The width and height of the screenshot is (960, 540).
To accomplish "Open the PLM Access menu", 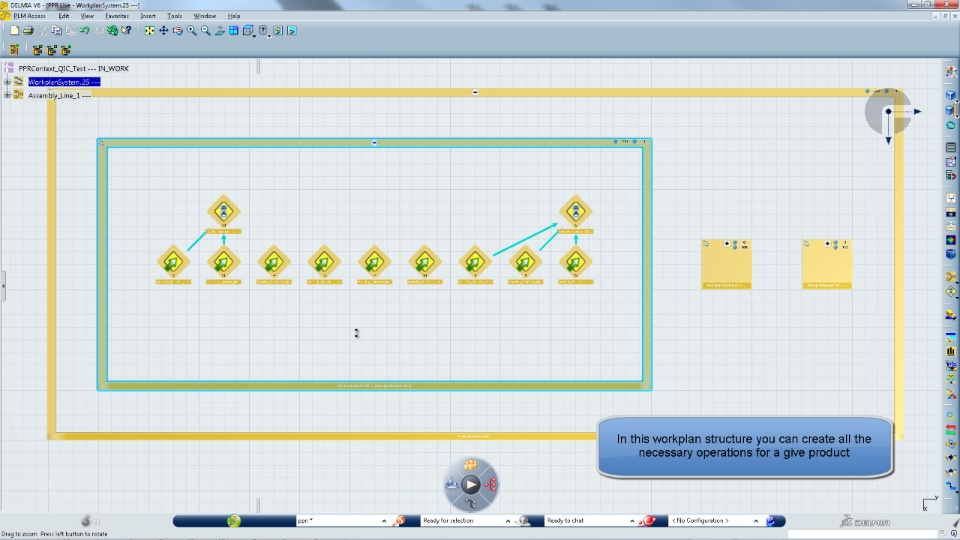I will pos(29,16).
